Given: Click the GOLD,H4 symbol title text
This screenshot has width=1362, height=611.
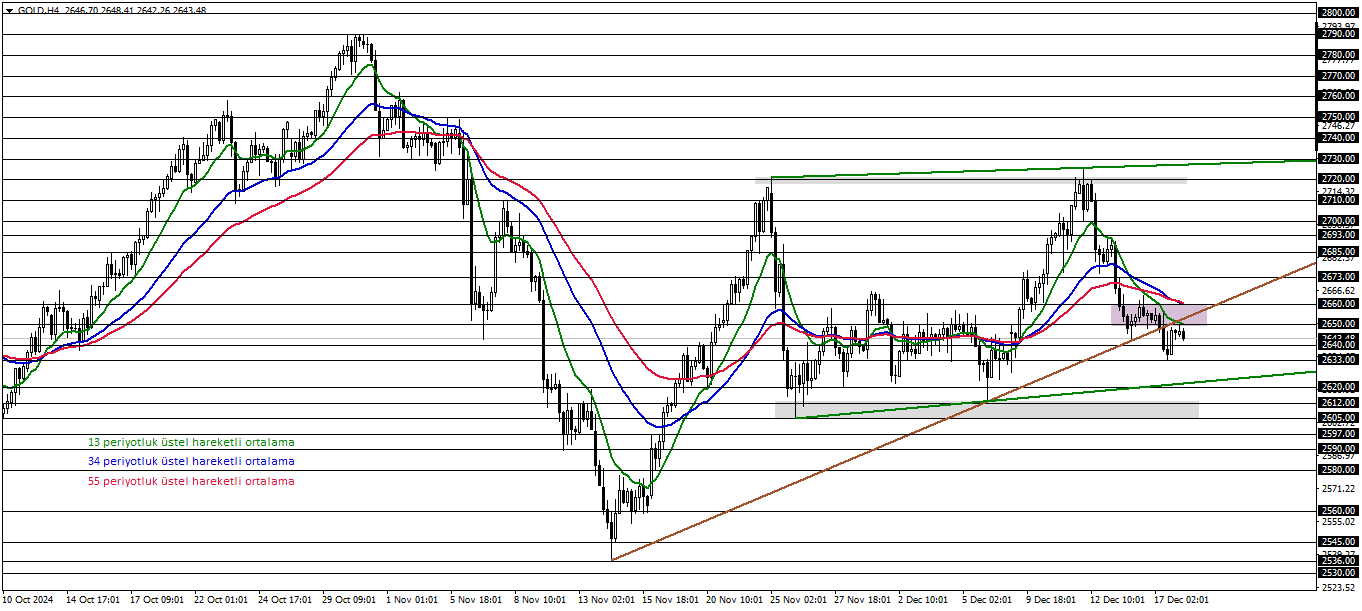Looking at the screenshot, I should pyautogui.click(x=38, y=10).
